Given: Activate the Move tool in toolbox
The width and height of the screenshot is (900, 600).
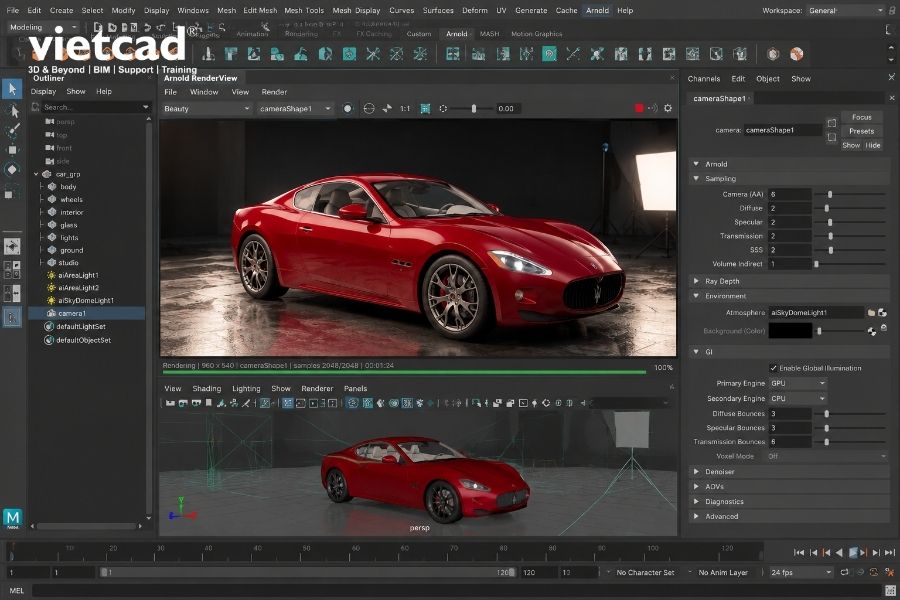Looking at the screenshot, I should coord(12,150).
